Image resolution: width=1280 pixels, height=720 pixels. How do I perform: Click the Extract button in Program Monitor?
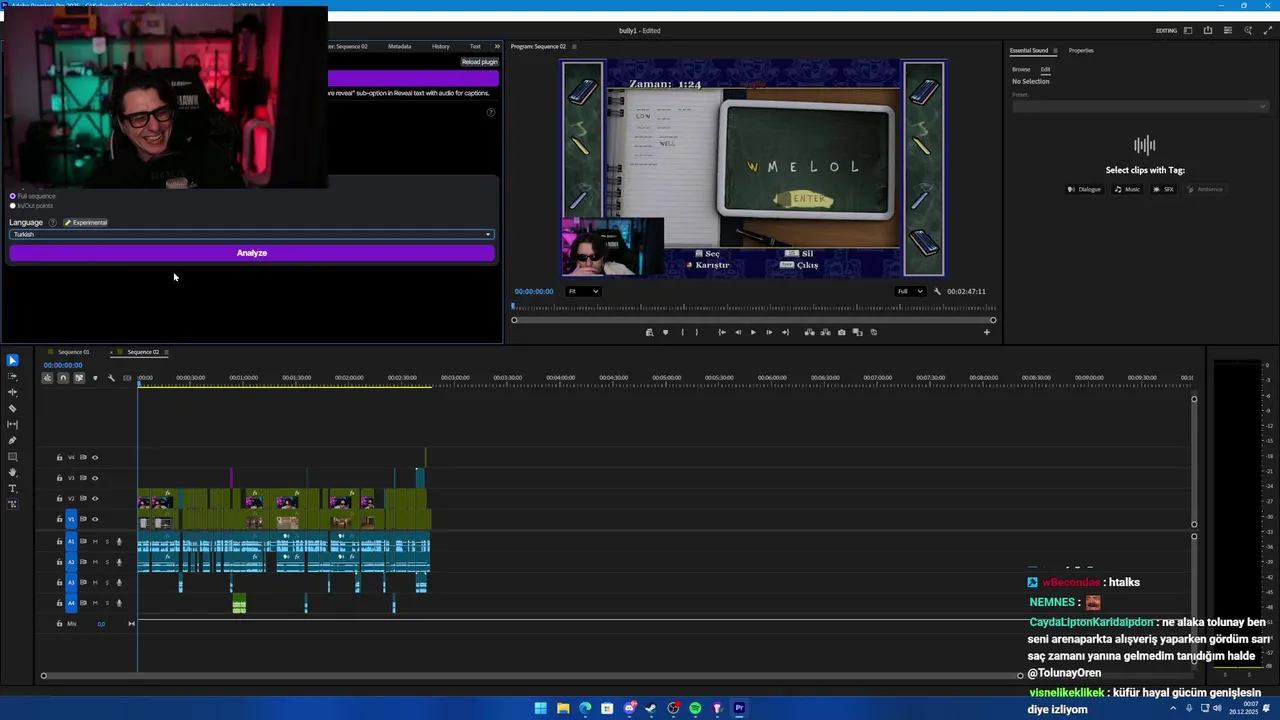pos(825,332)
